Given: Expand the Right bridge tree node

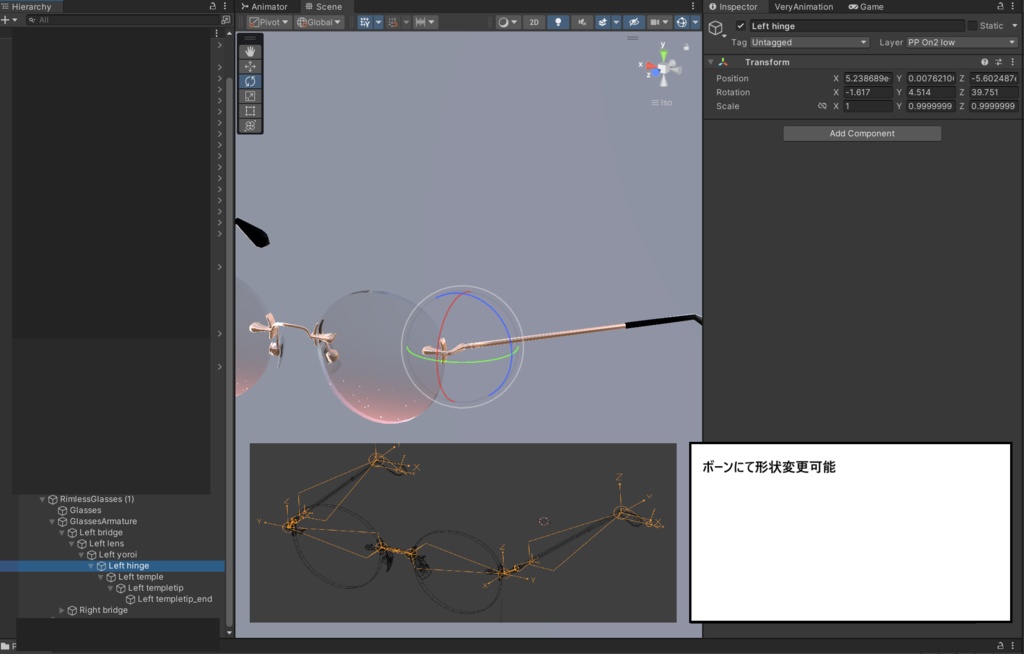Looking at the screenshot, I should click(x=62, y=610).
